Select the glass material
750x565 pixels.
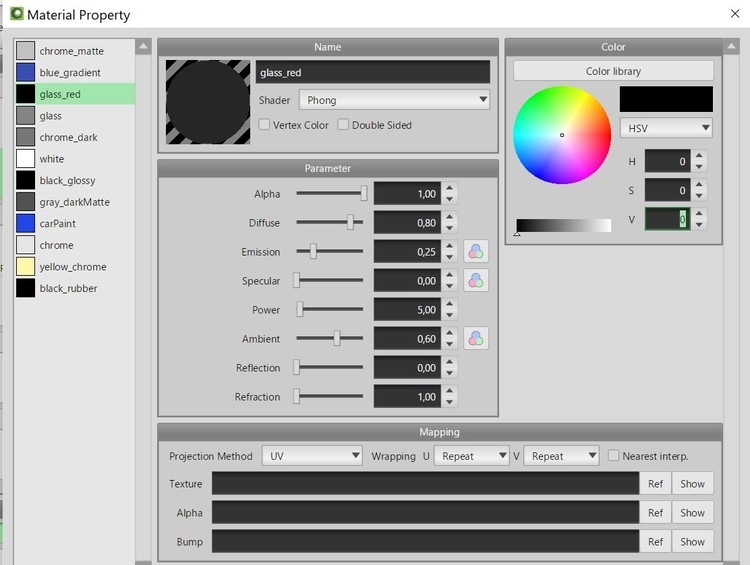click(x=75, y=115)
